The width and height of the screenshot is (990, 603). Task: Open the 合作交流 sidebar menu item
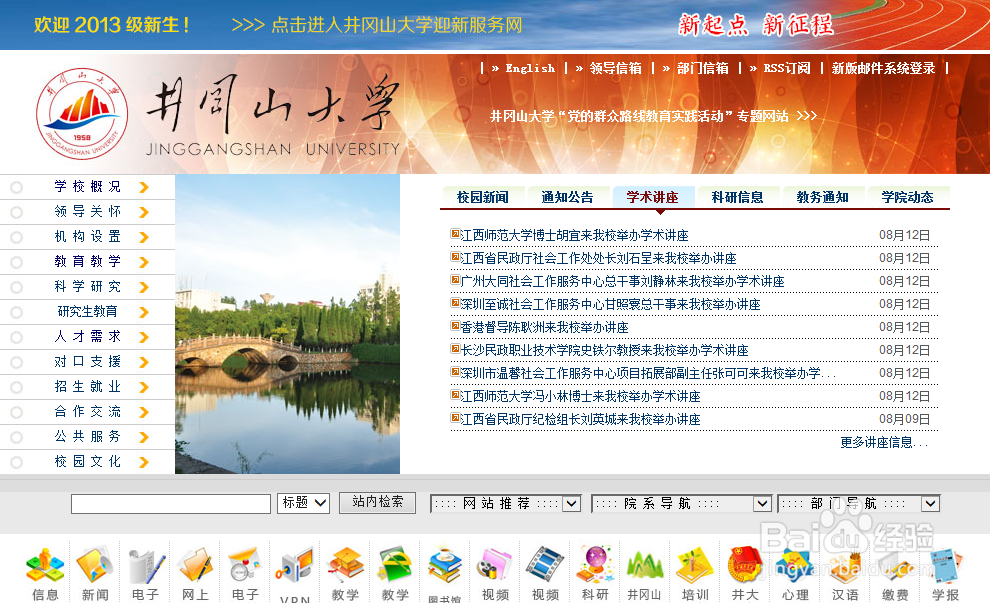87,412
